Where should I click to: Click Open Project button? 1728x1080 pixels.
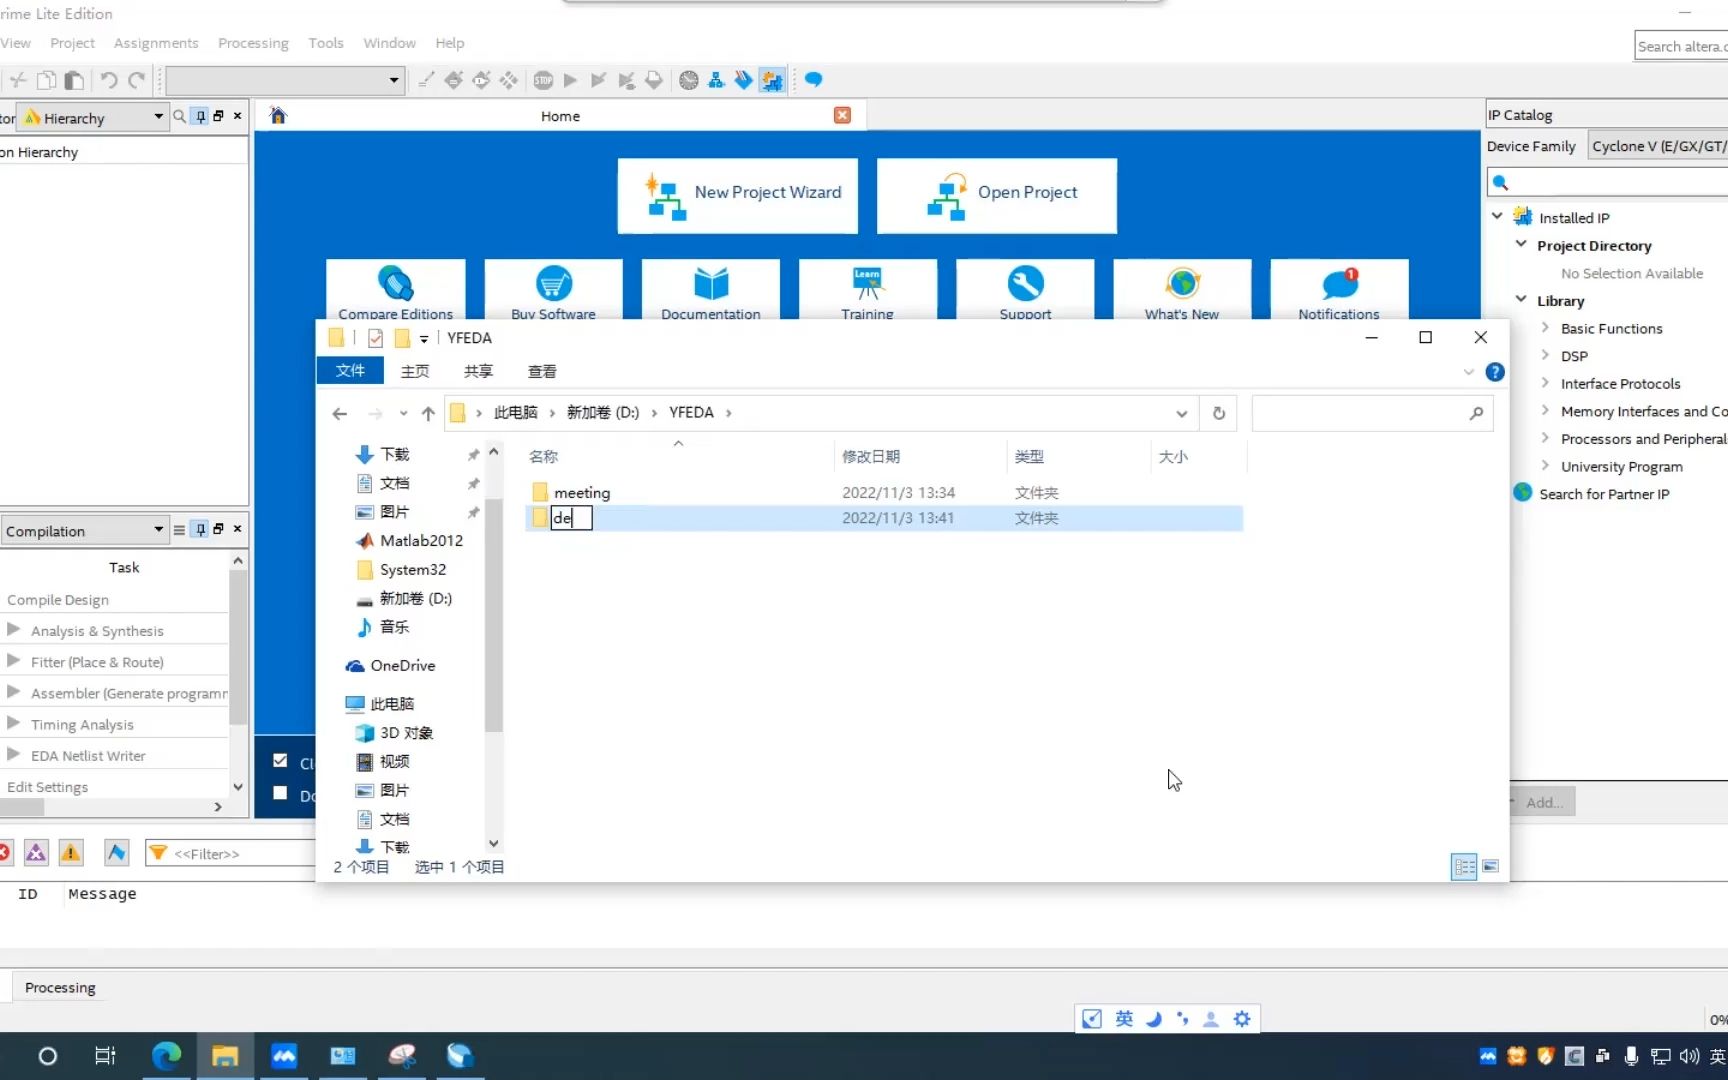click(x=997, y=195)
